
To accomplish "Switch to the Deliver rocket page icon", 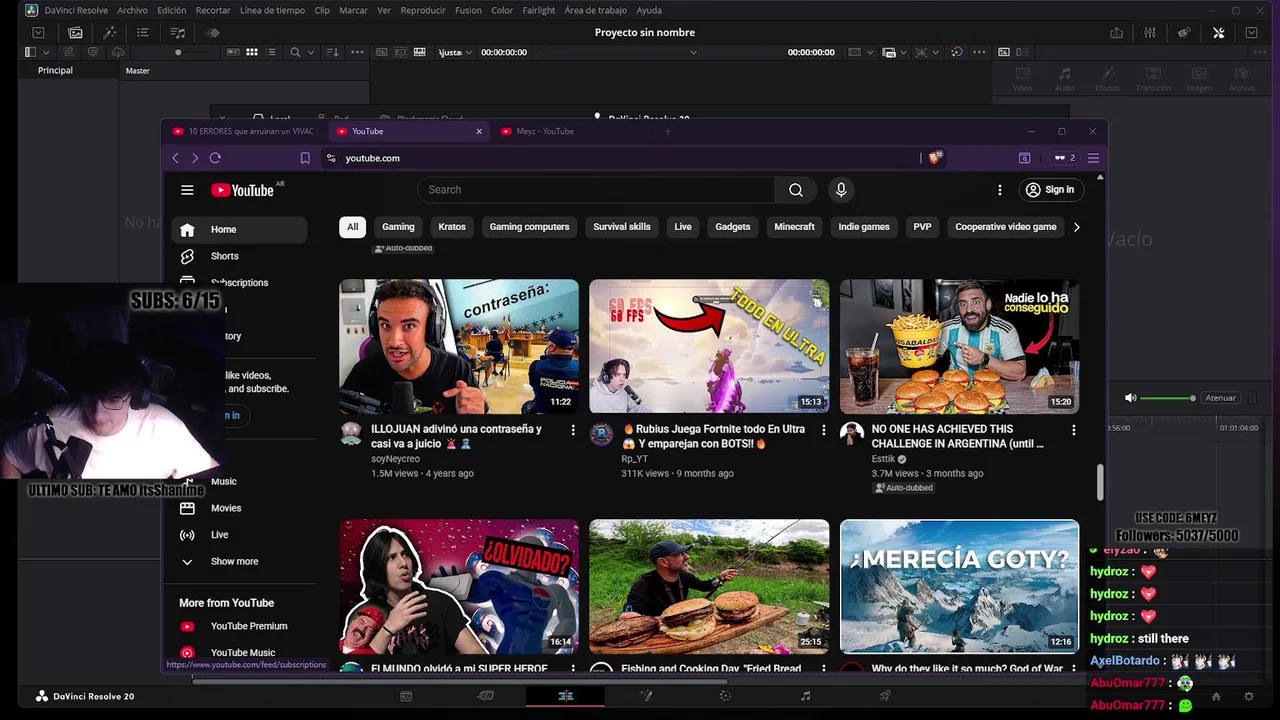I will pos(885,696).
